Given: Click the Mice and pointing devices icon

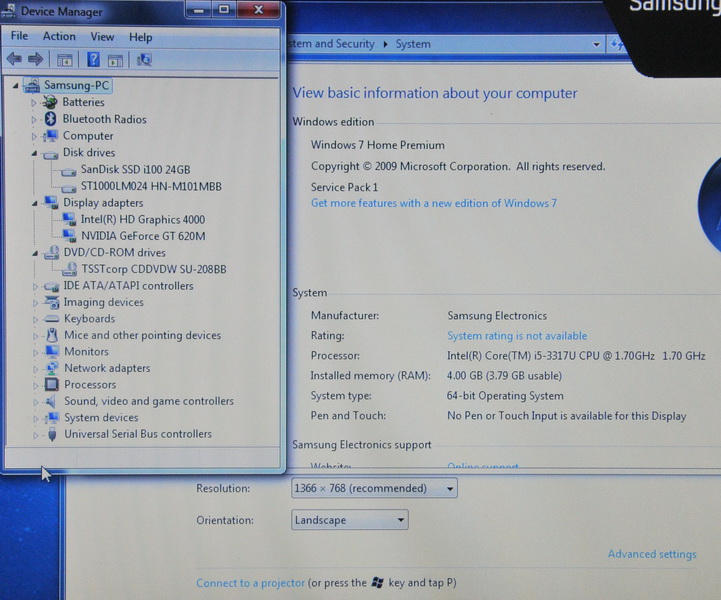Looking at the screenshot, I should (52, 335).
